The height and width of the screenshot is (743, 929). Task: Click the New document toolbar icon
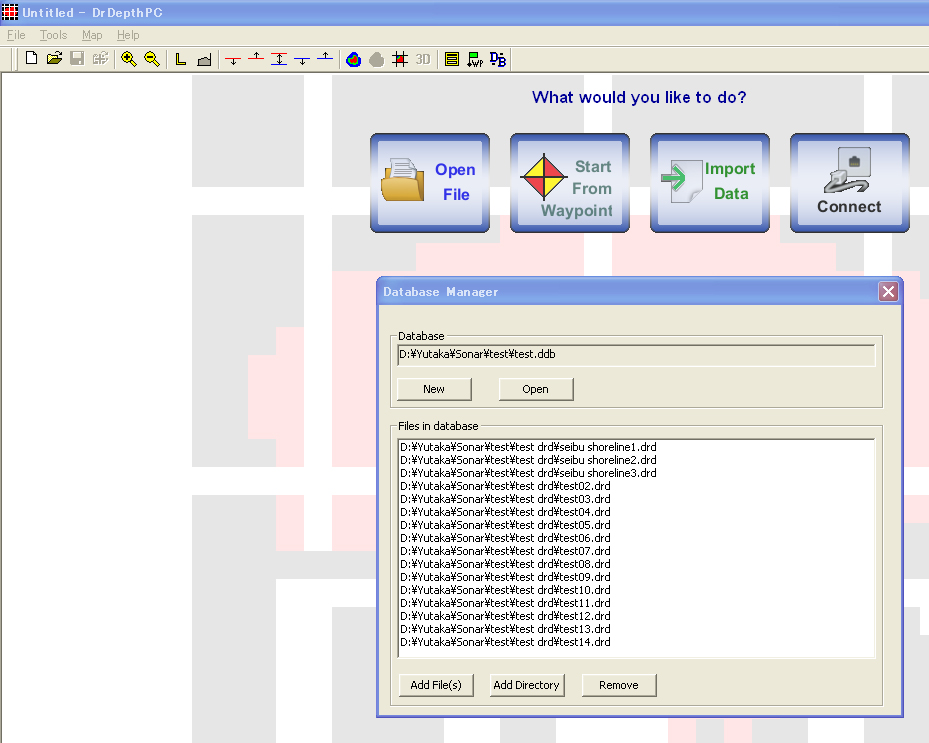point(31,59)
